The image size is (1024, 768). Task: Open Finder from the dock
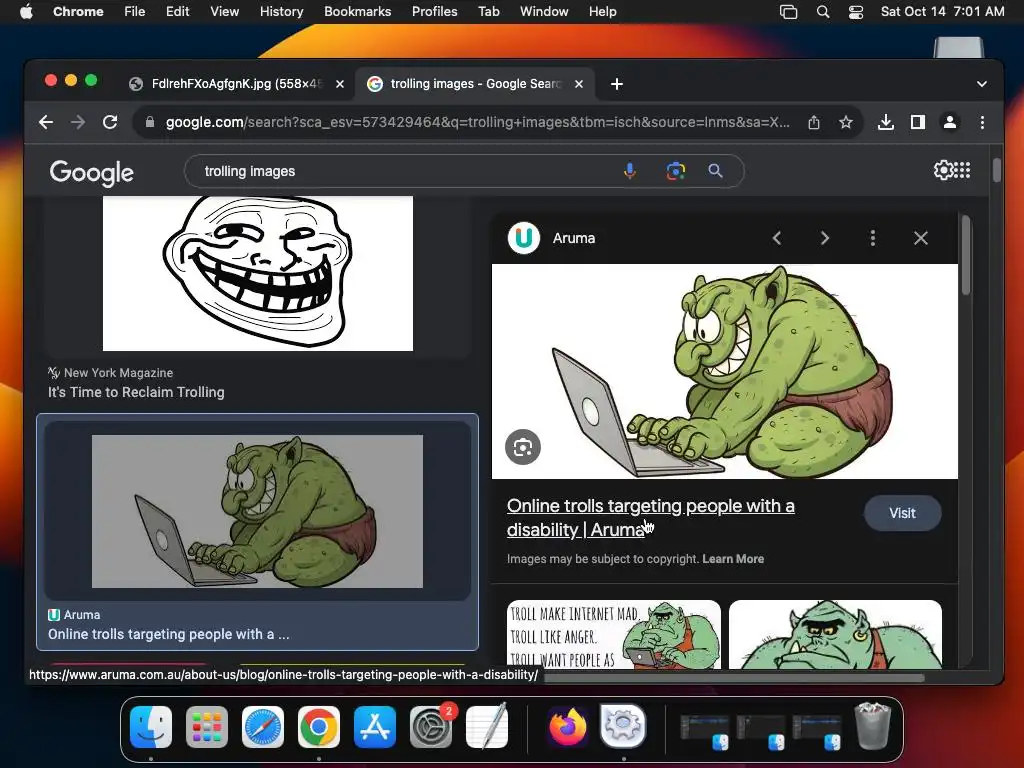[x=151, y=726]
